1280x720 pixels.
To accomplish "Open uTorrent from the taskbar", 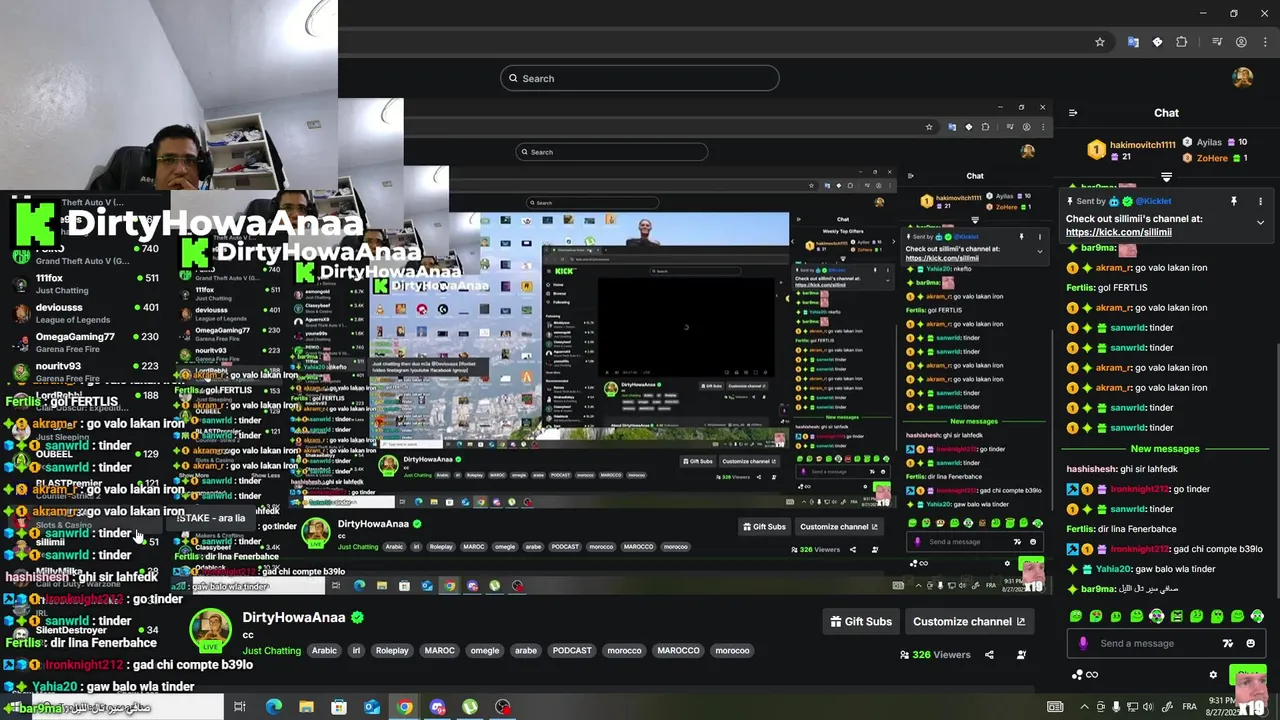I will [470, 707].
